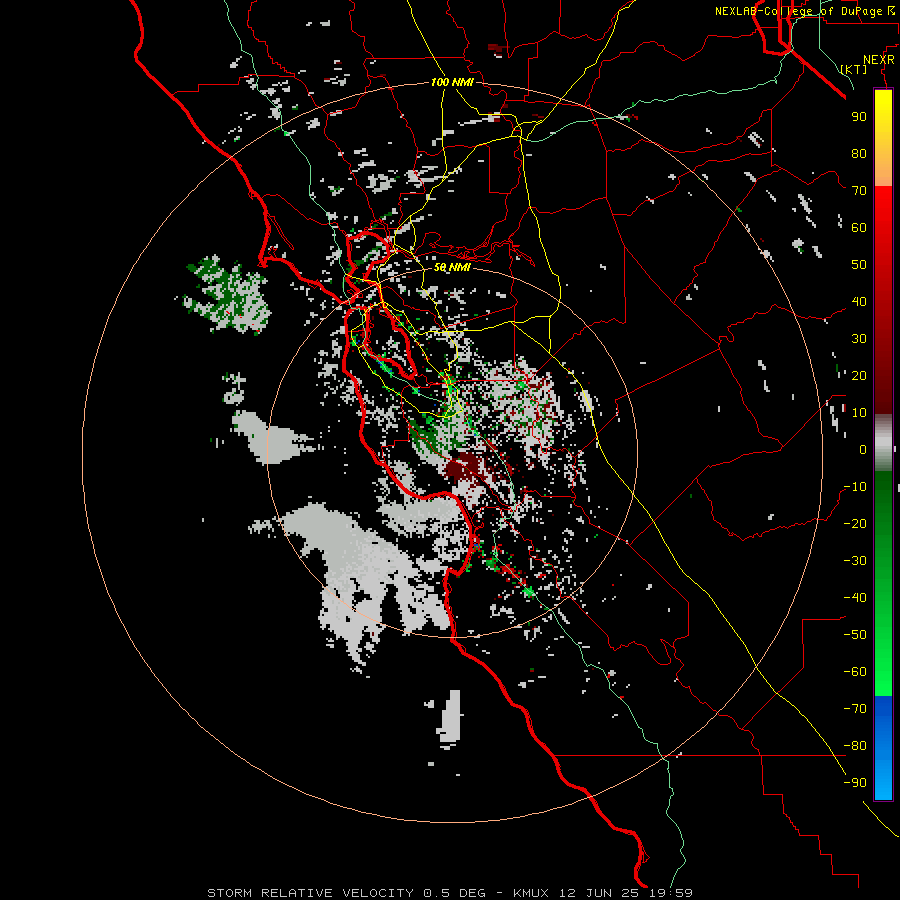The width and height of the screenshot is (900, 900).
Task: Select the 30 value on the velocity scale
Action: pos(859,339)
